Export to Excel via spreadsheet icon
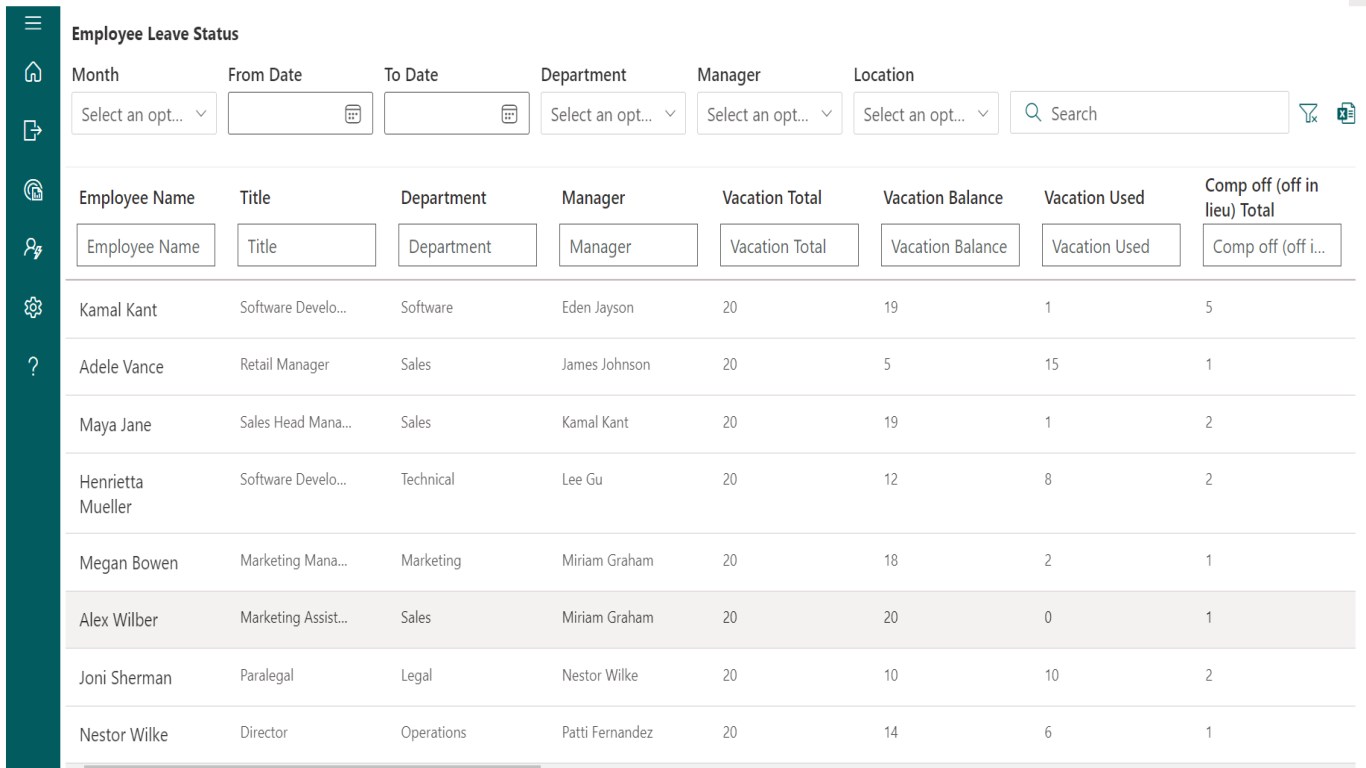The image size is (1366, 768). click(x=1346, y=114)
